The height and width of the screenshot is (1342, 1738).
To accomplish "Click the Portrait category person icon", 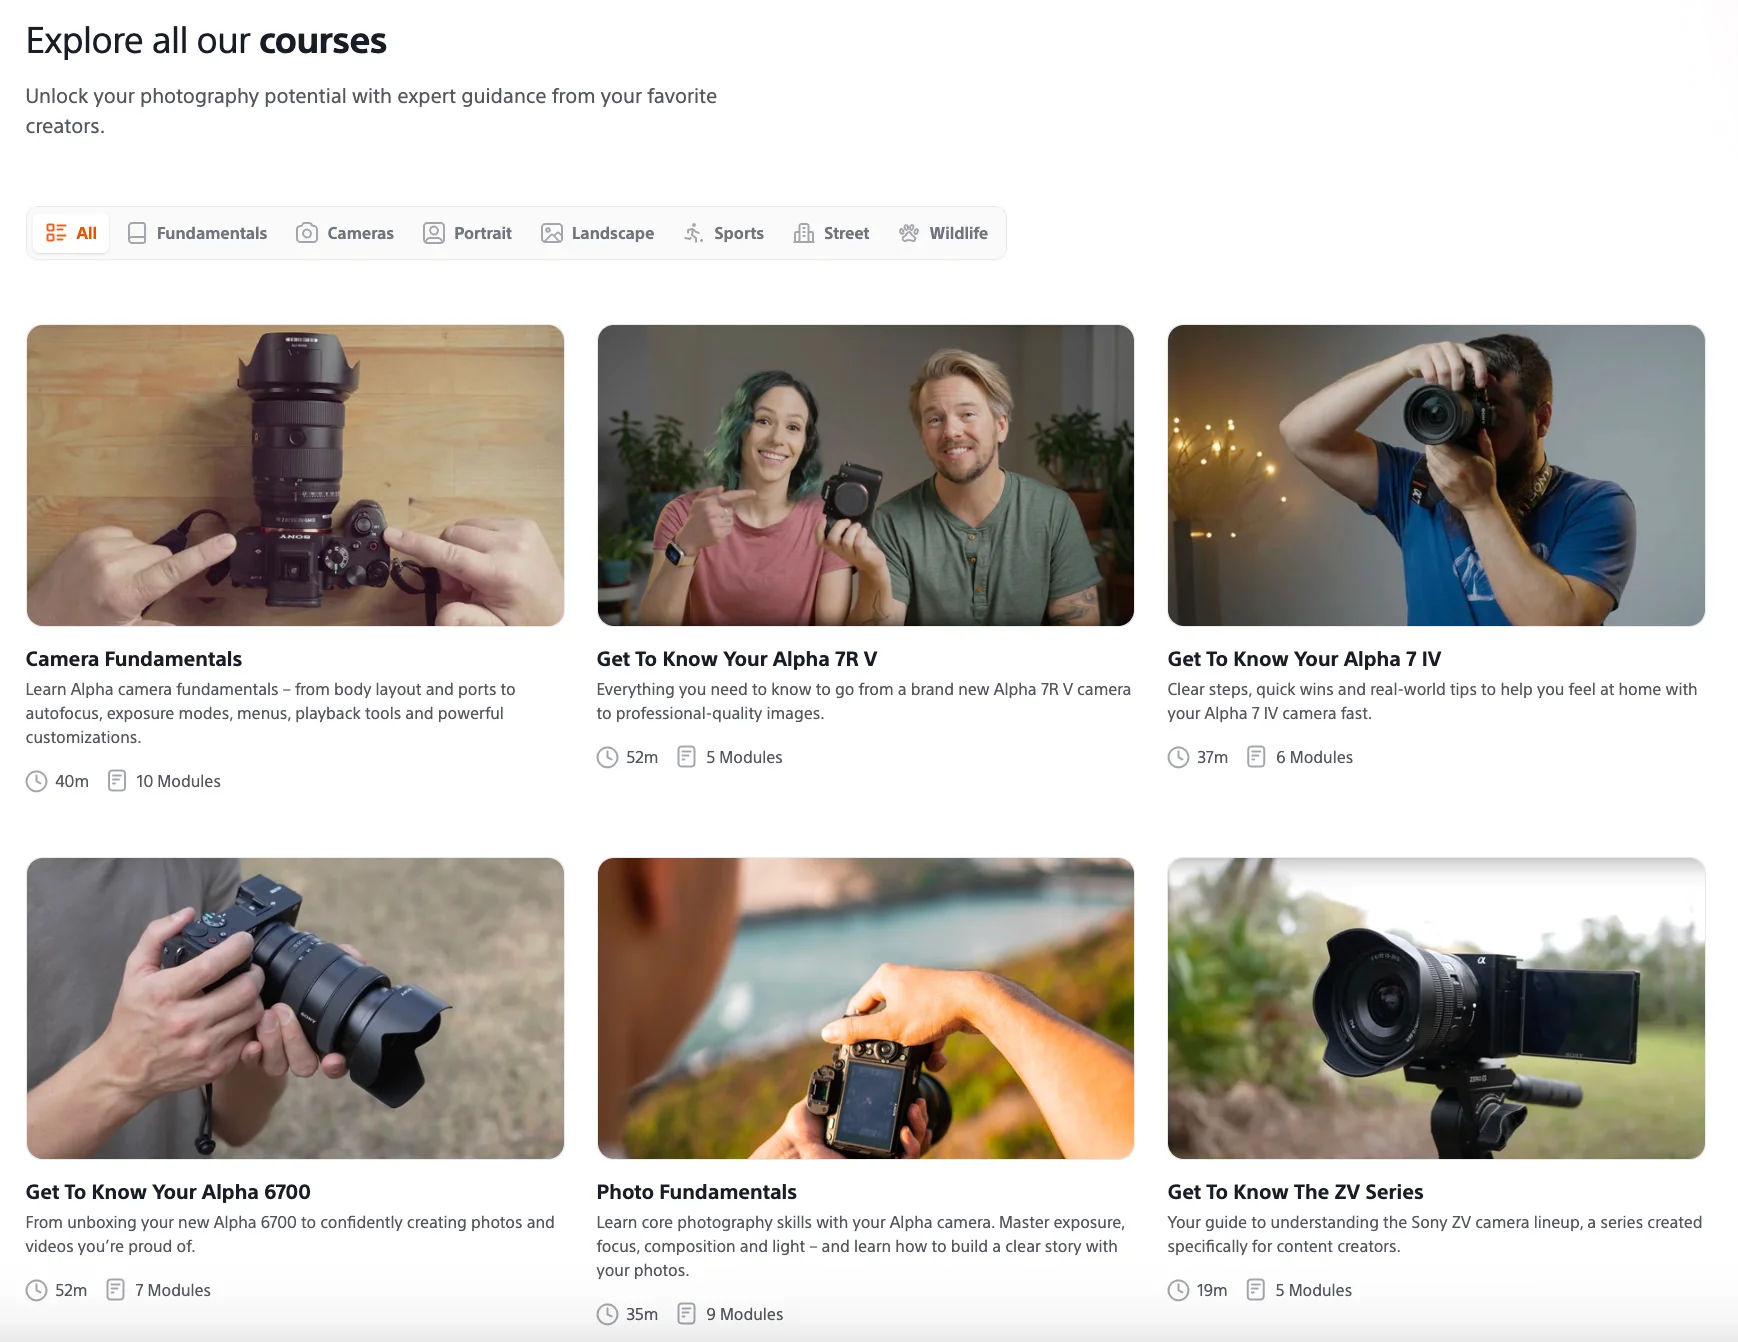I will 433,233.
